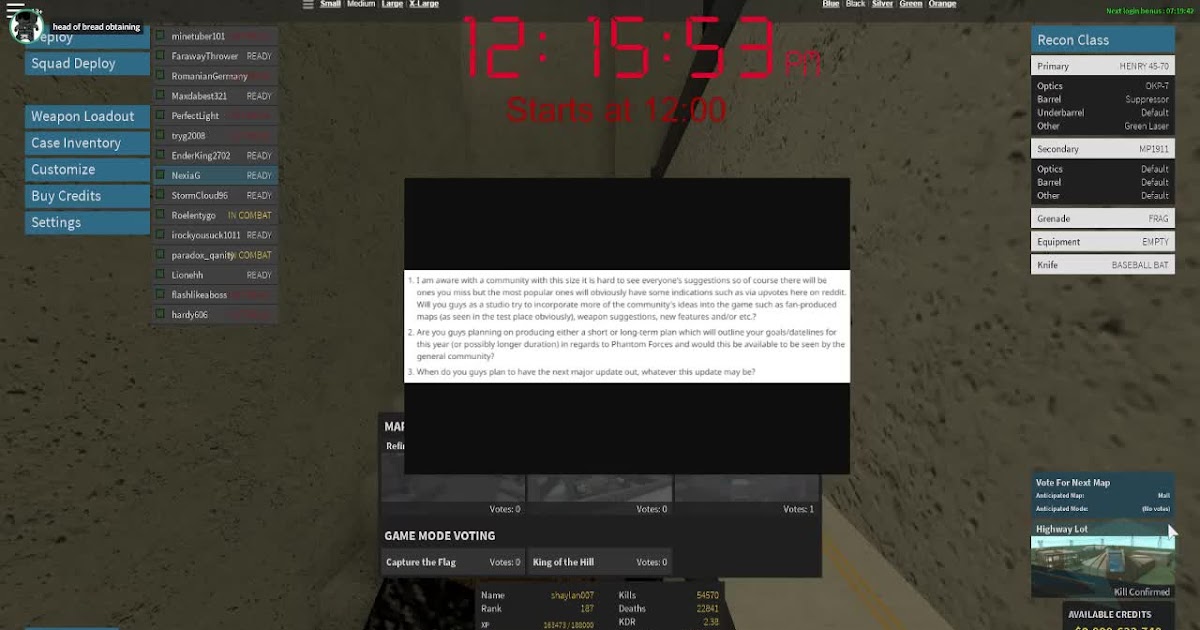
Task: Toggle the box beside StormCloud96
Action: (x=159, y=195)
